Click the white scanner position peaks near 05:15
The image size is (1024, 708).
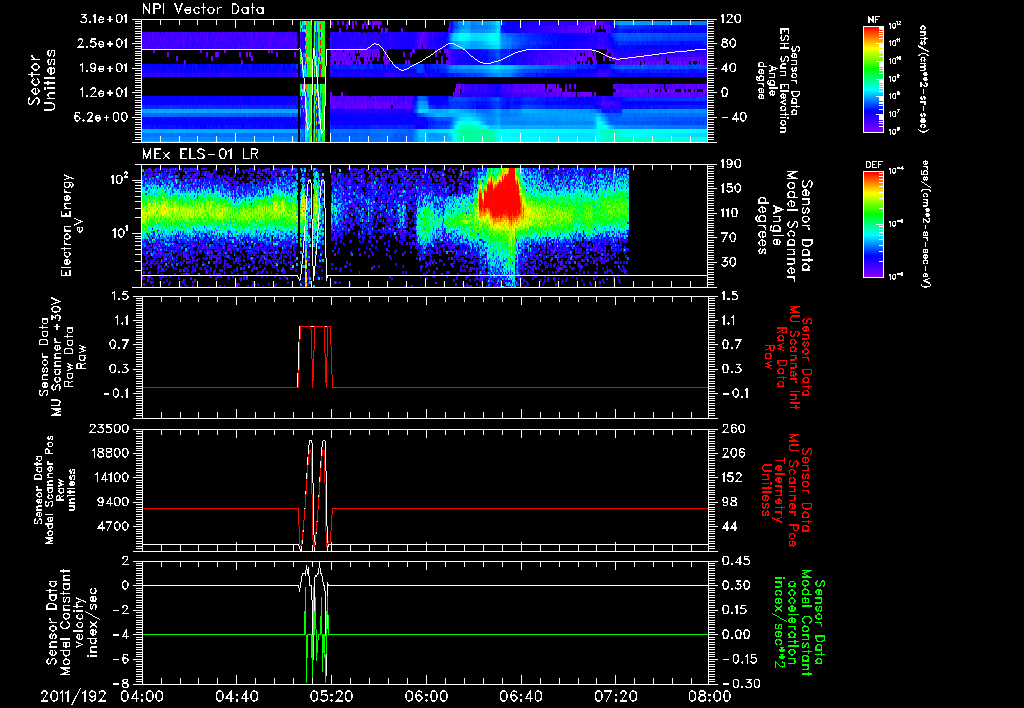[317, 493]
